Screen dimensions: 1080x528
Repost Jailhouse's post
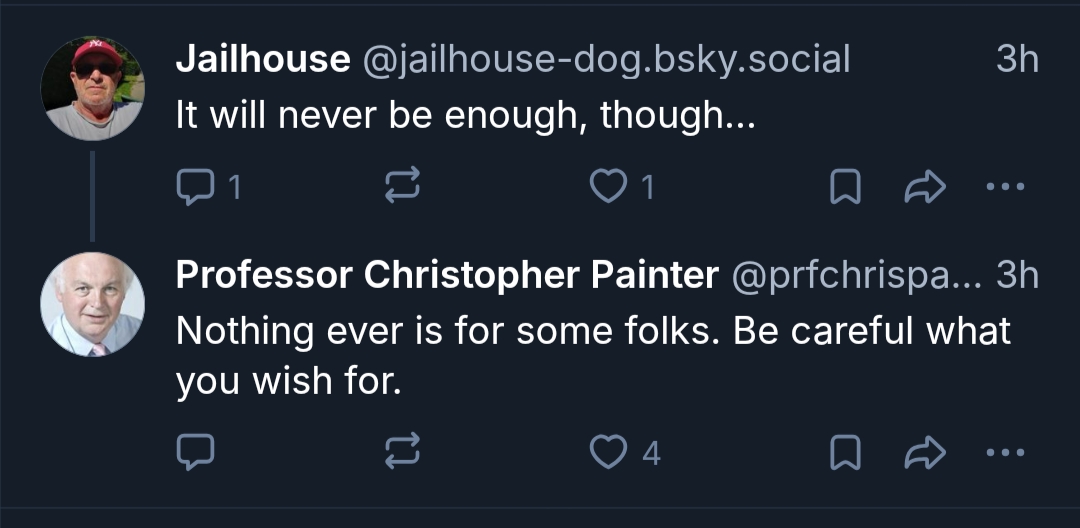pos(403,187)
